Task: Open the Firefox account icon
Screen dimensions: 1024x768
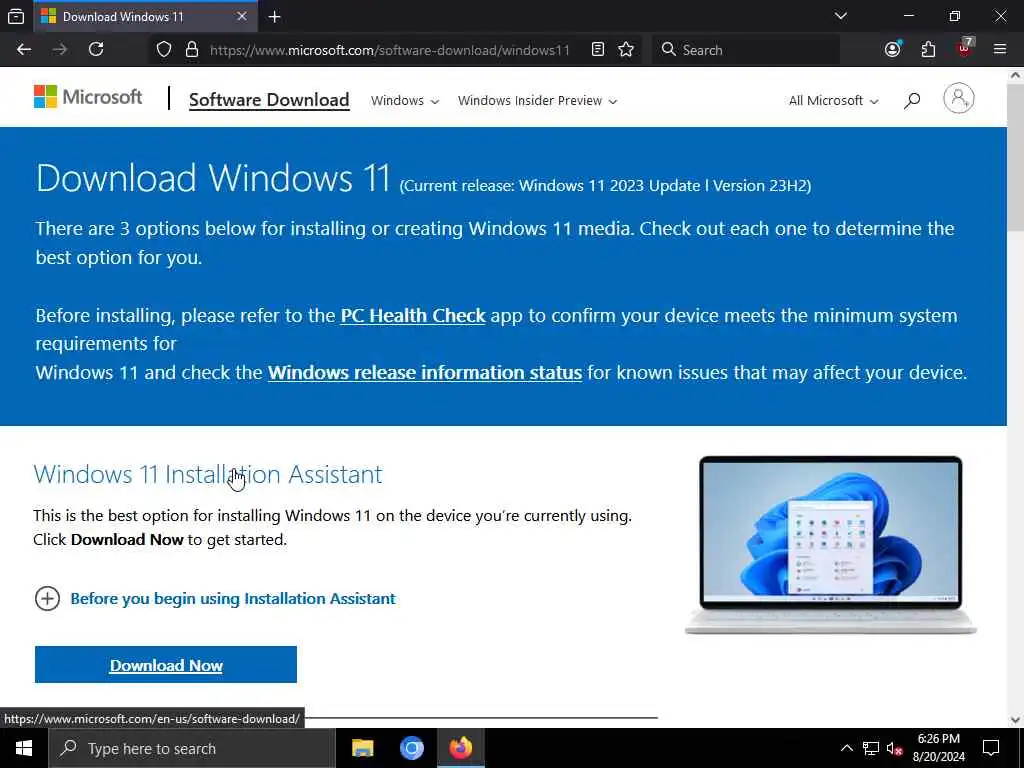Action: [x=893, y=50]
